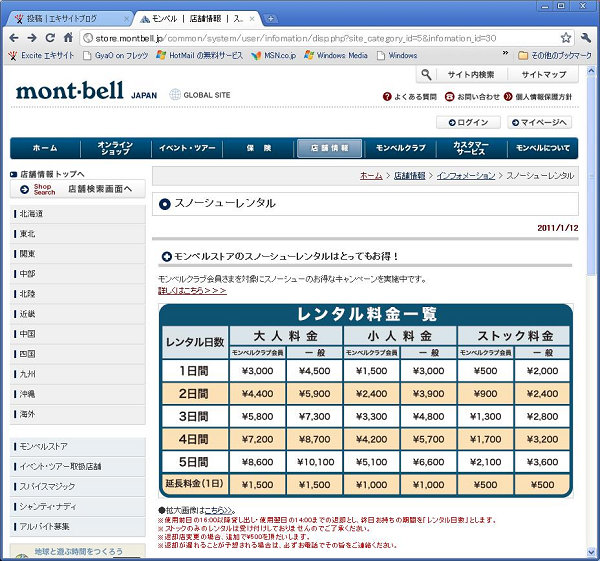Close the エキサイトブログ tab

126,19
